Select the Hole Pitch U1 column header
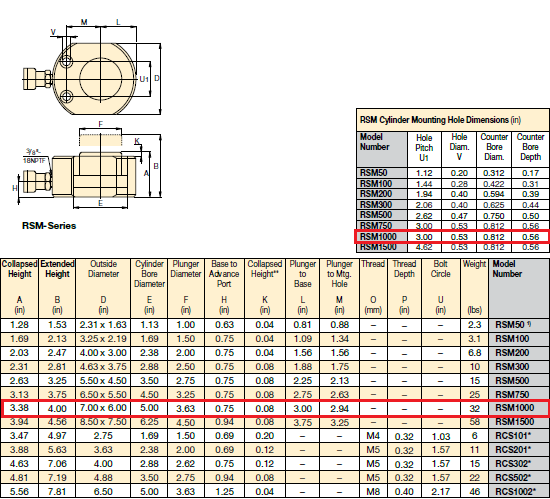Screen dimensions: 550x499 click(424, 148)
